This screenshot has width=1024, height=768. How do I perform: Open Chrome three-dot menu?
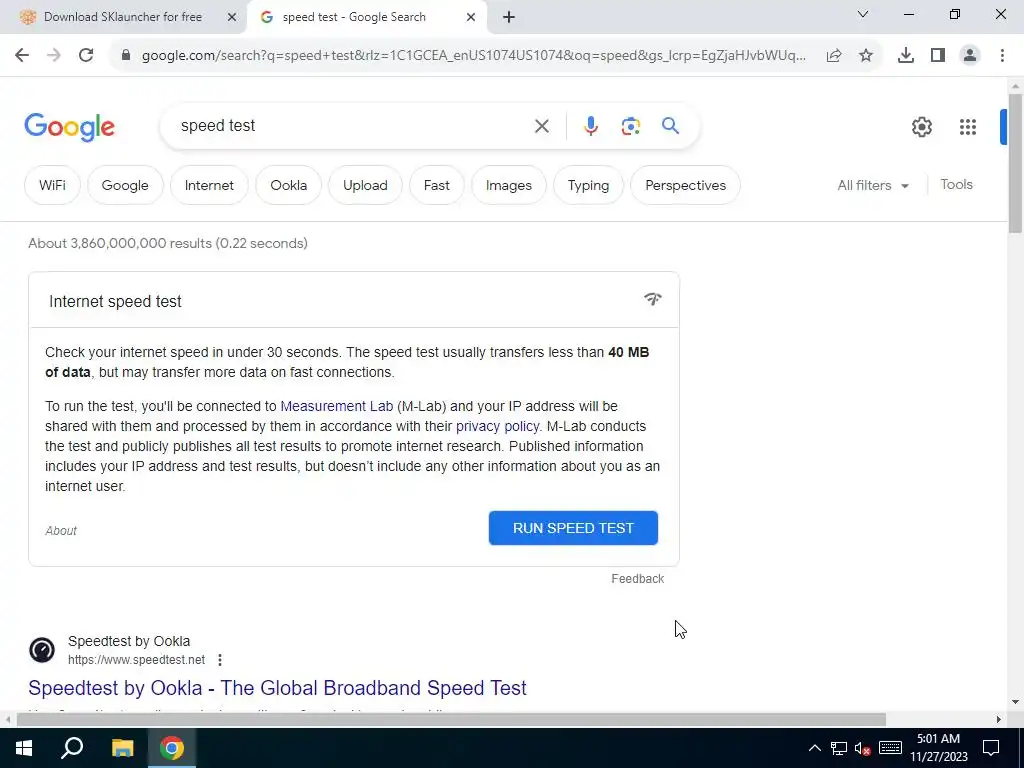point(1002,56)
